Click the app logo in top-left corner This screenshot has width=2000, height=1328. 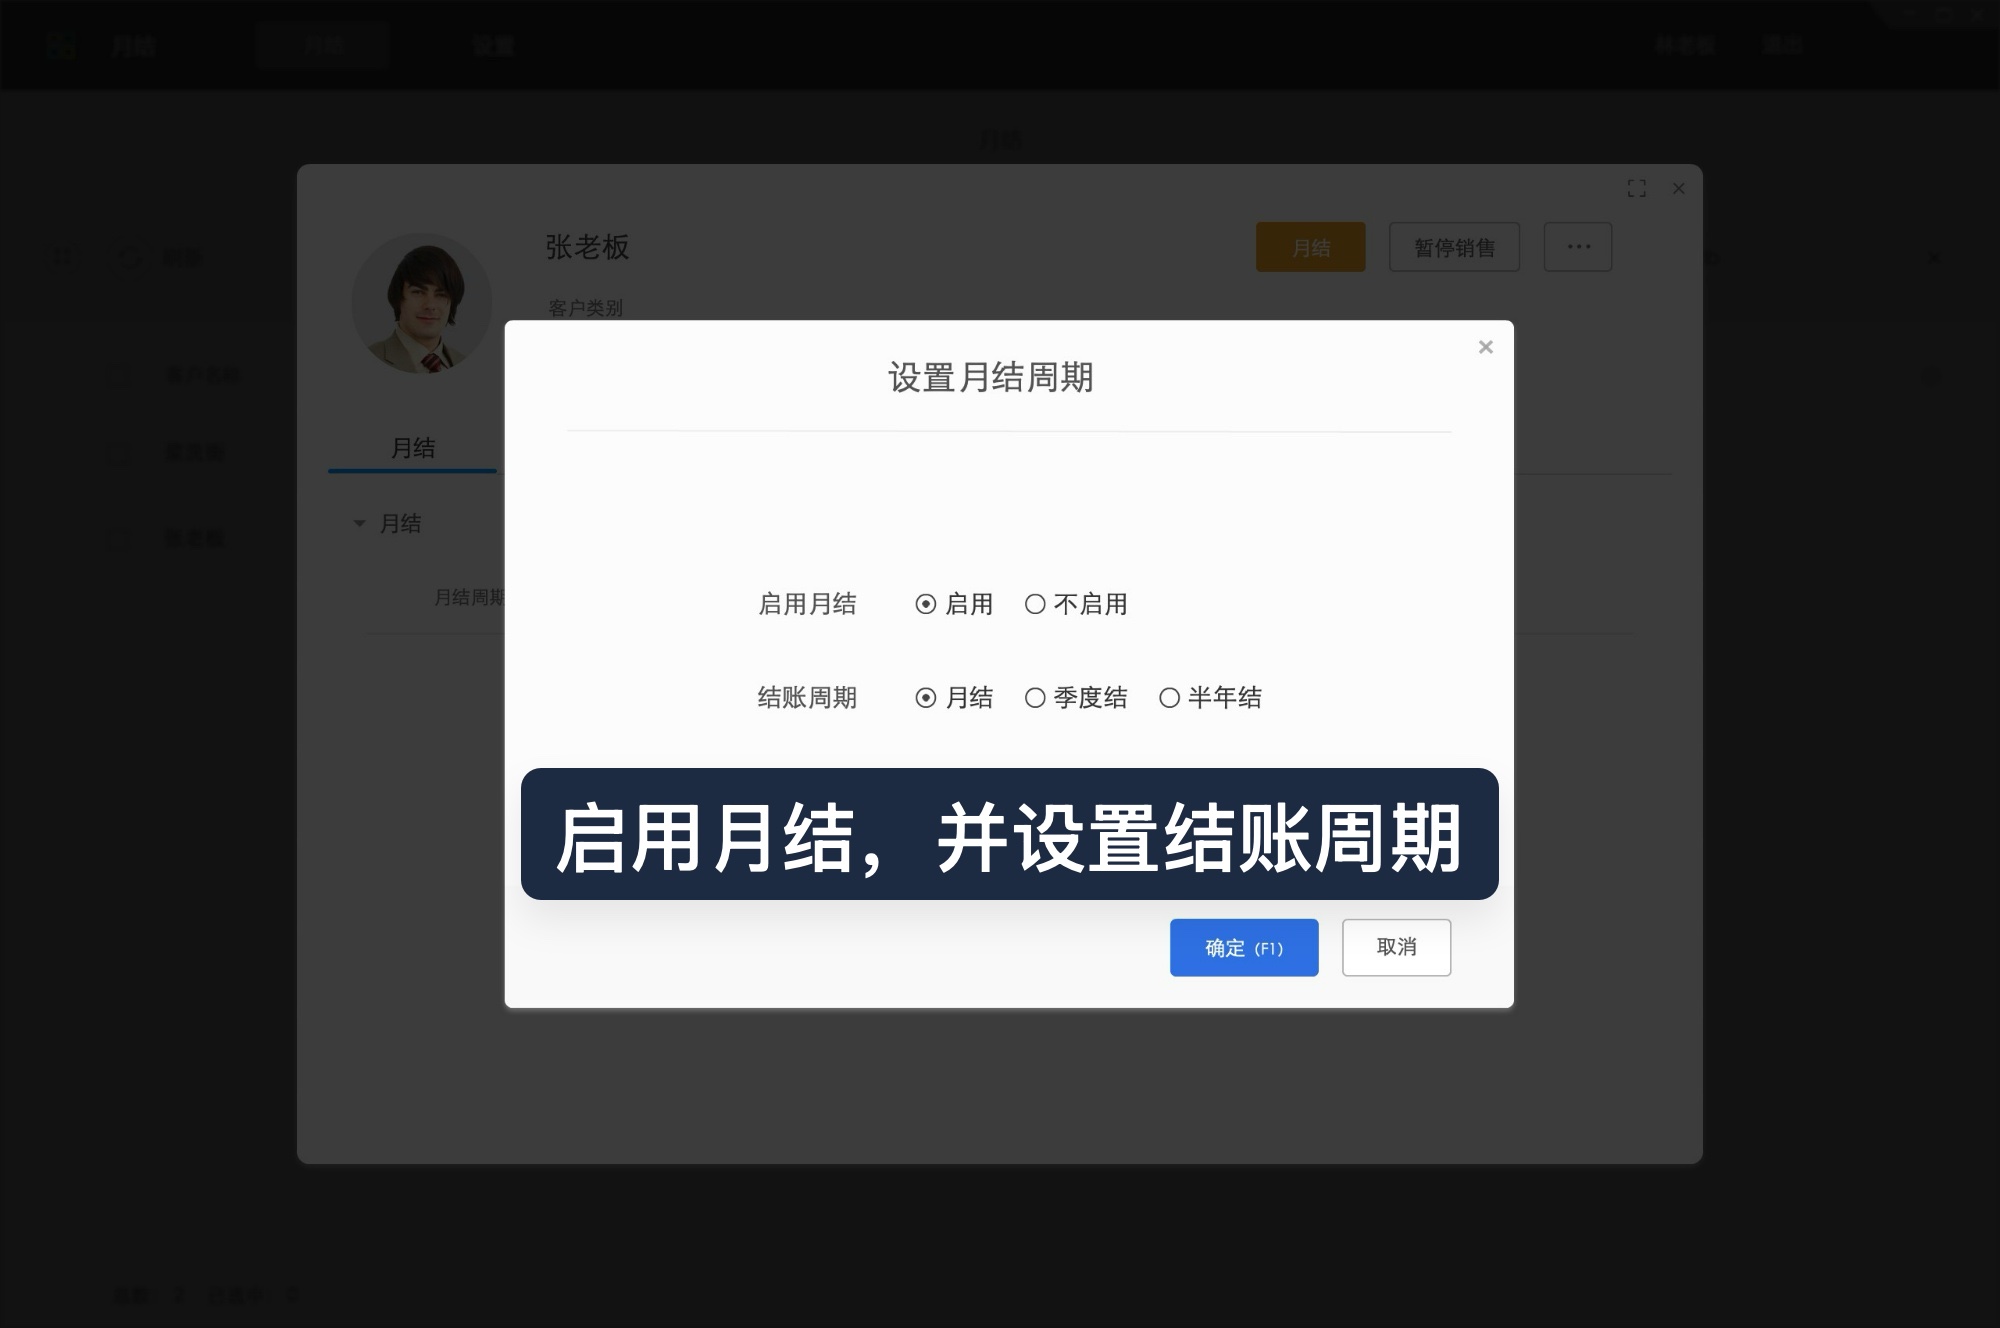point(62,45)
